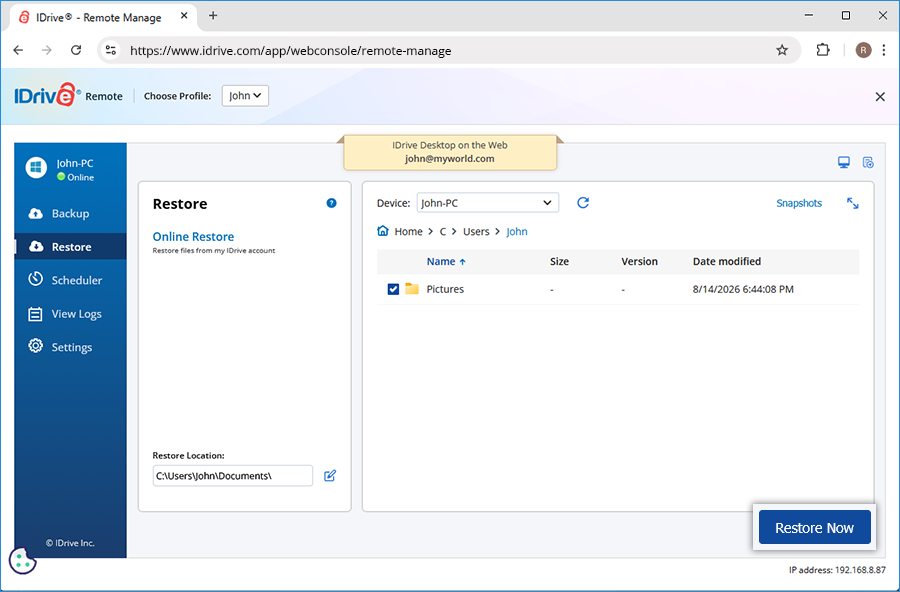Open a new browser tab
Image resolution: width=900 pixels, height=592 pixels.
213,16
